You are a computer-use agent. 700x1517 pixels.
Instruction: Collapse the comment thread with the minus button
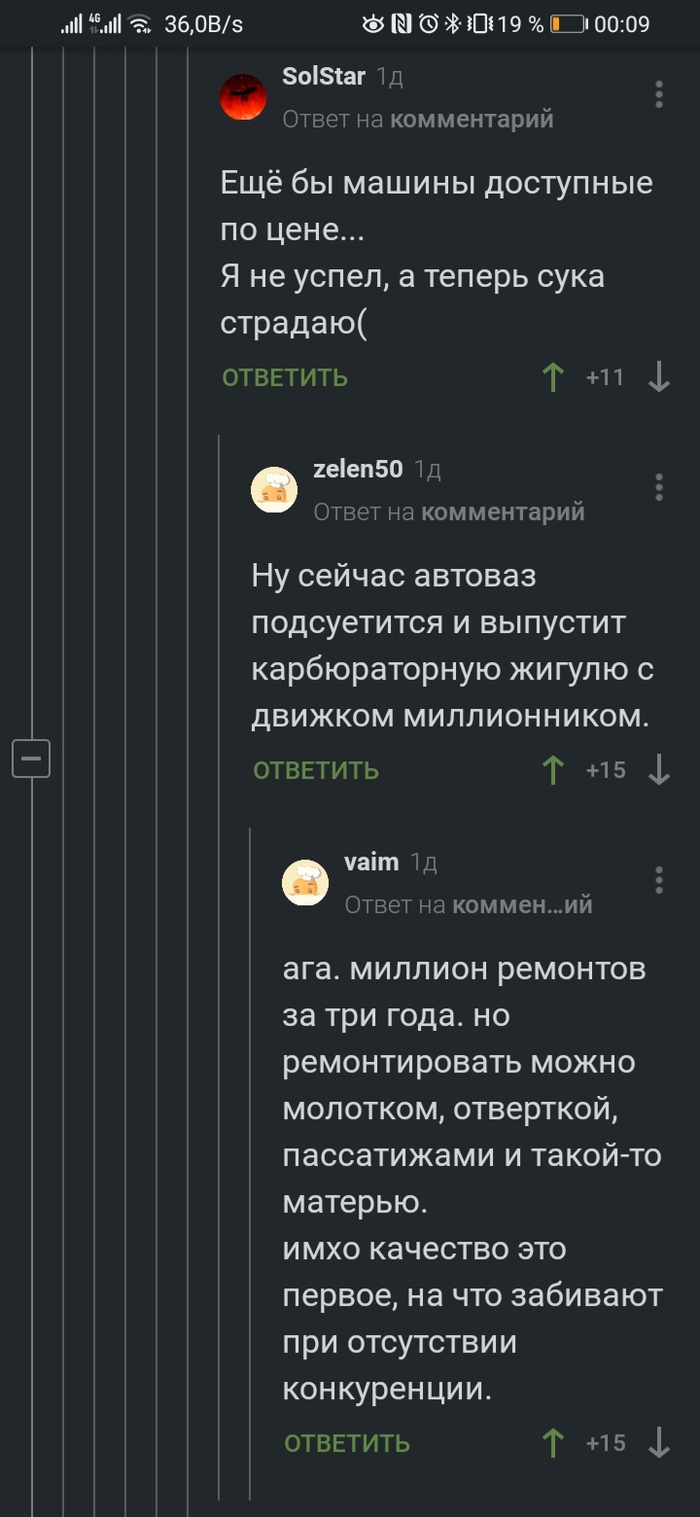pyautogui.click(x=29, y=757)
